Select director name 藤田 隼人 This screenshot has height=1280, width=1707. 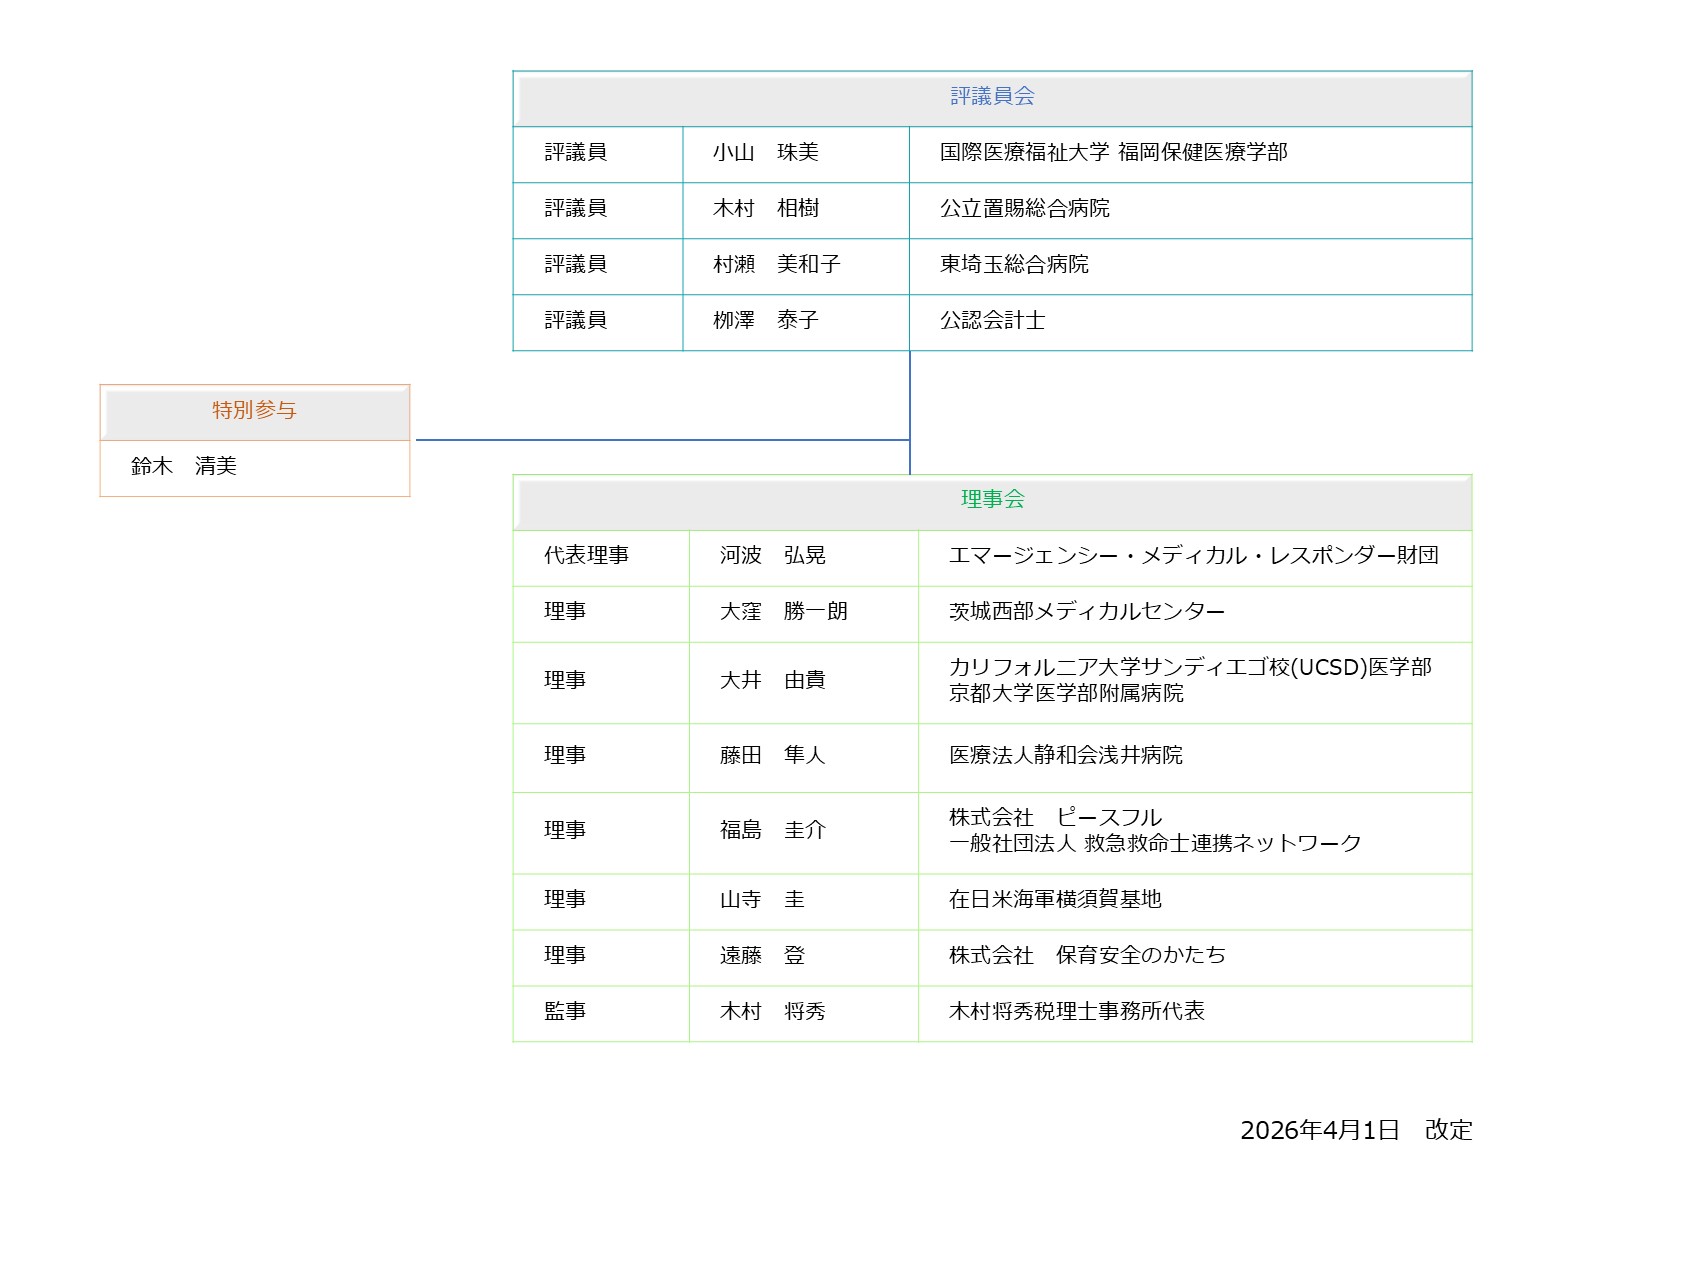tap(772, 756)
